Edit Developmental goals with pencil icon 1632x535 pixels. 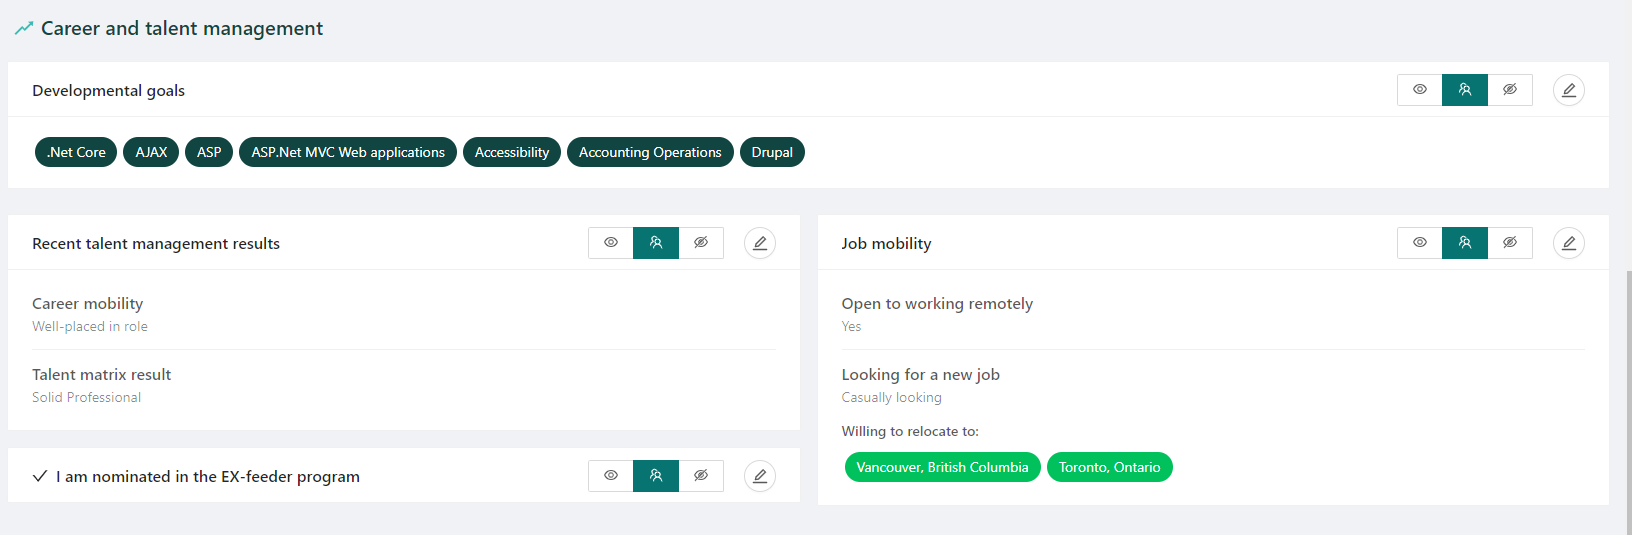point(1568,90)
